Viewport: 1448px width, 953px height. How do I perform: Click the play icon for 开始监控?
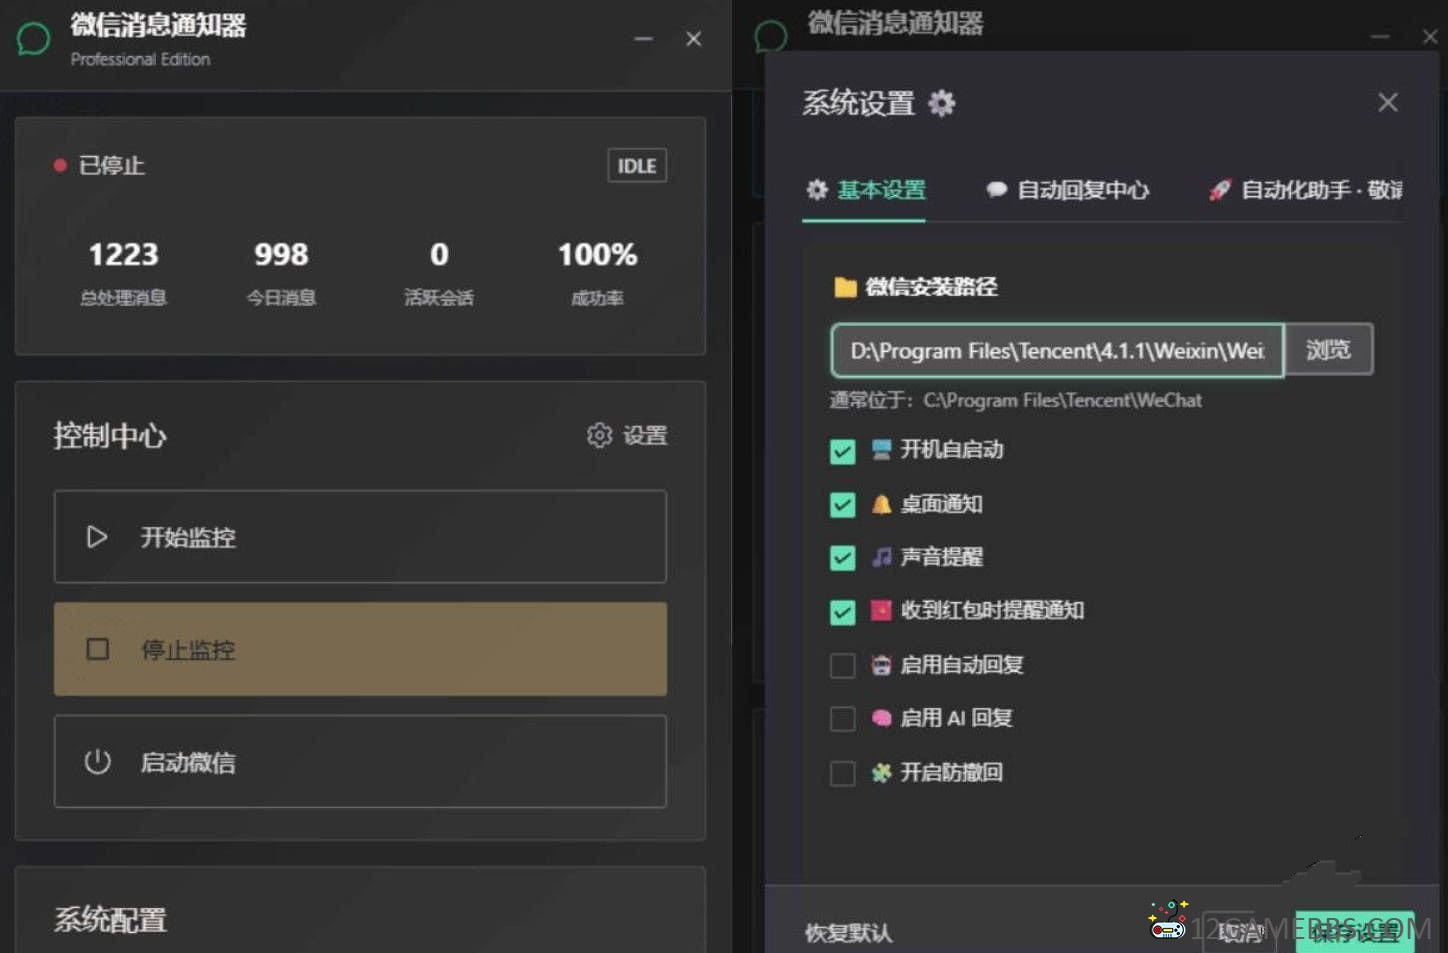point(97,537)
